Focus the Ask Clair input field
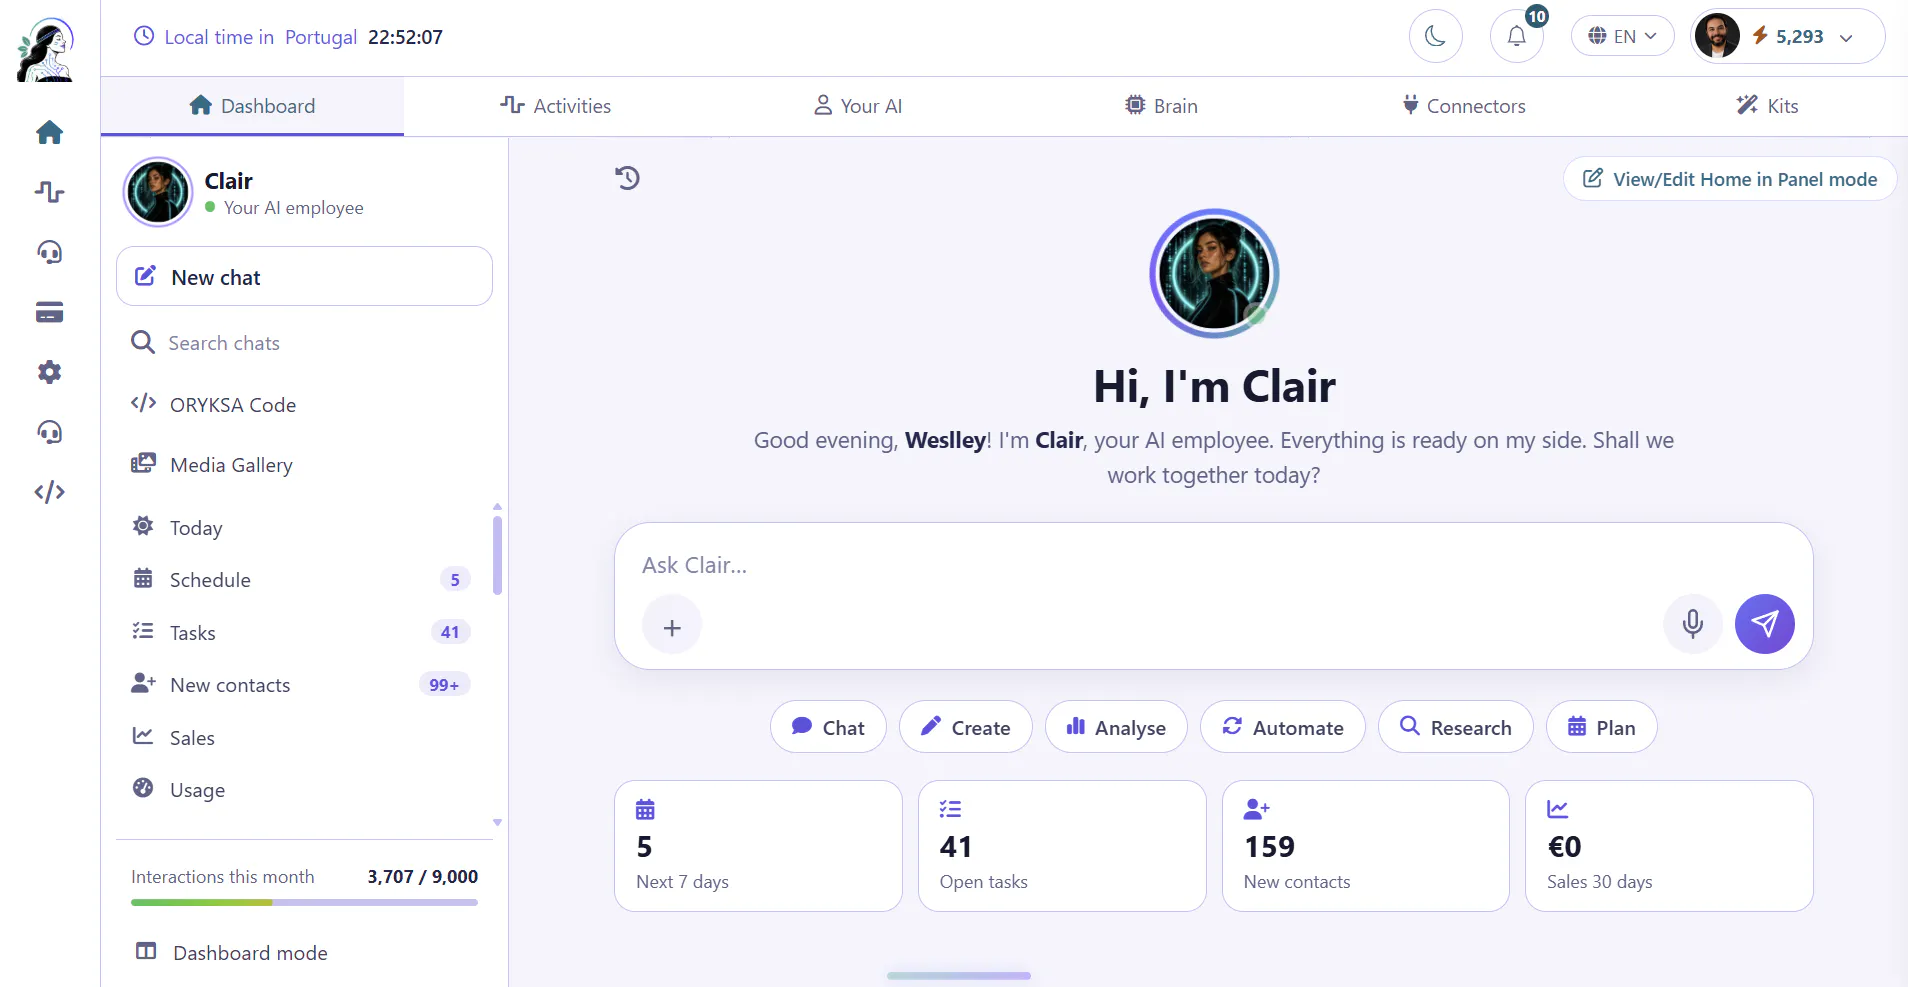Image resolution: width=1908 pixels, height=987 pixels. click(1214, 565)
